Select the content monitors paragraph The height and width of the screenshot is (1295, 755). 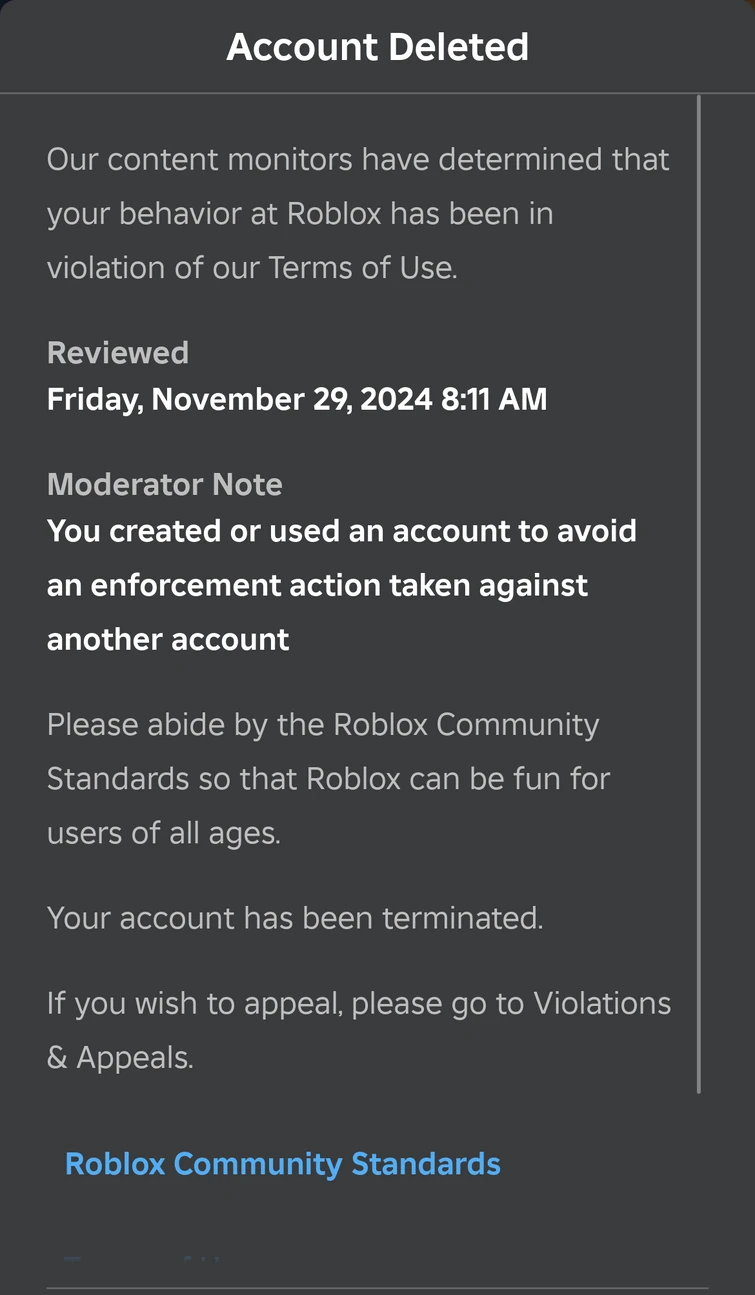357,213
